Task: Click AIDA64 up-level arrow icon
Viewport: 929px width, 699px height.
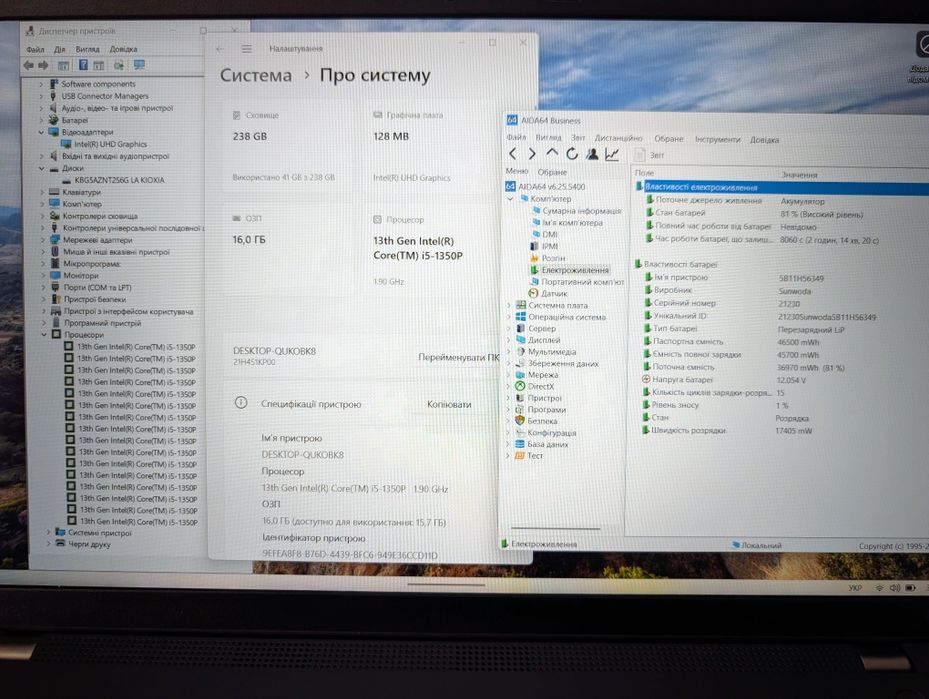Action: pyautogui.click(x=552, y=154)
